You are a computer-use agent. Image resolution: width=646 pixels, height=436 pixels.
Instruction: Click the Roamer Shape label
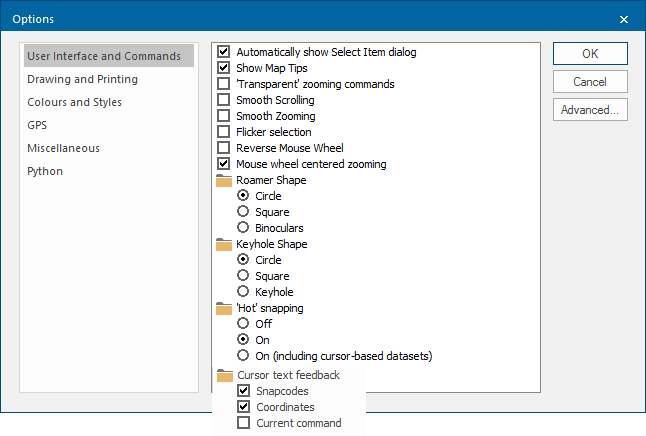(271, 180)
